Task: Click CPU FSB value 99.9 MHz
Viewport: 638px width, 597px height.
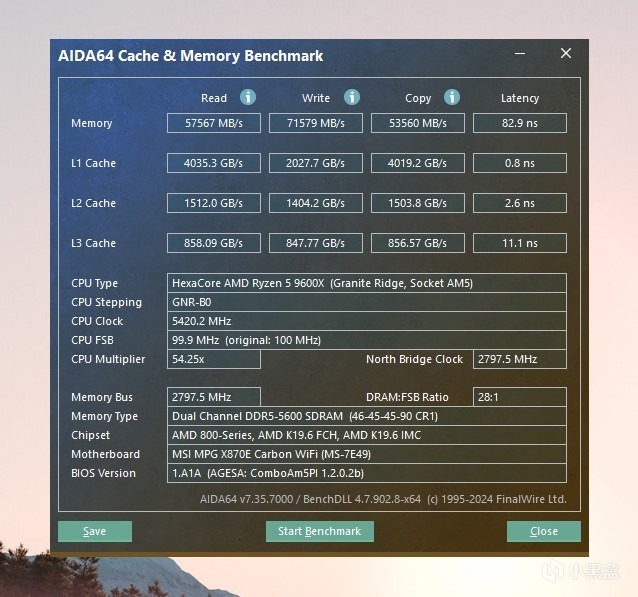Action: point(367,340)
